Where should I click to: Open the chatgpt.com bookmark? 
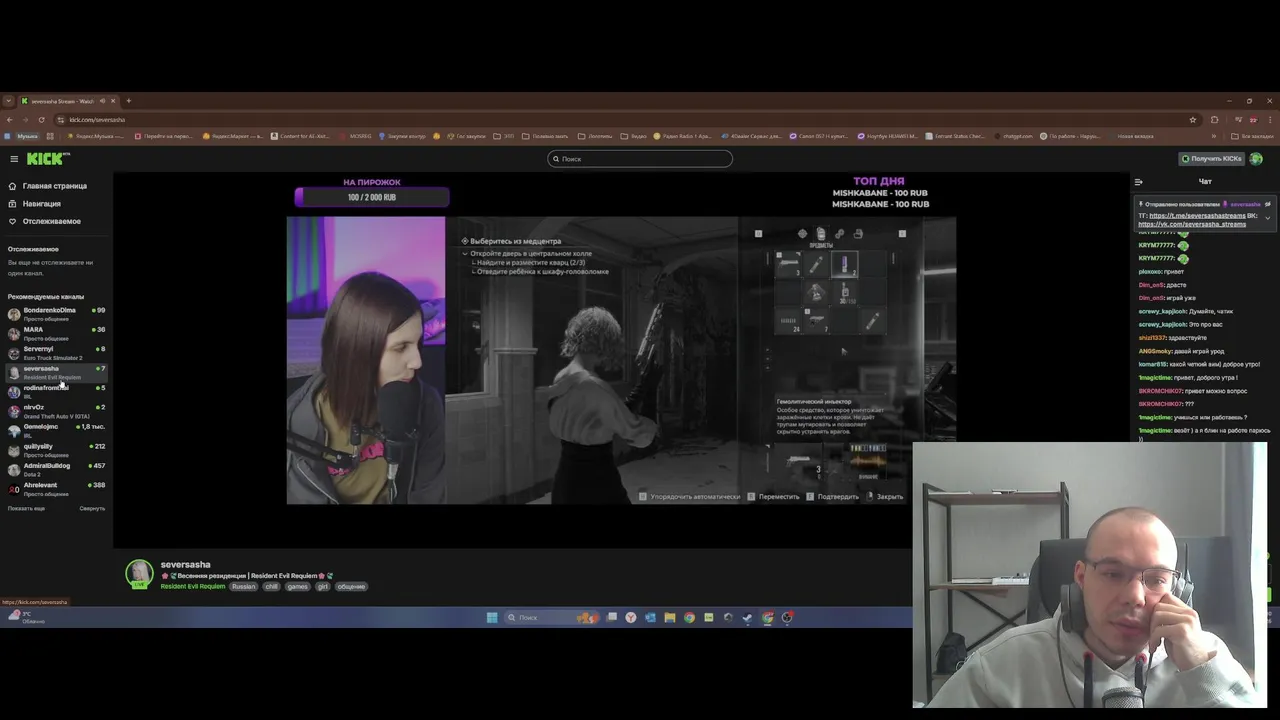point(1013,136)
